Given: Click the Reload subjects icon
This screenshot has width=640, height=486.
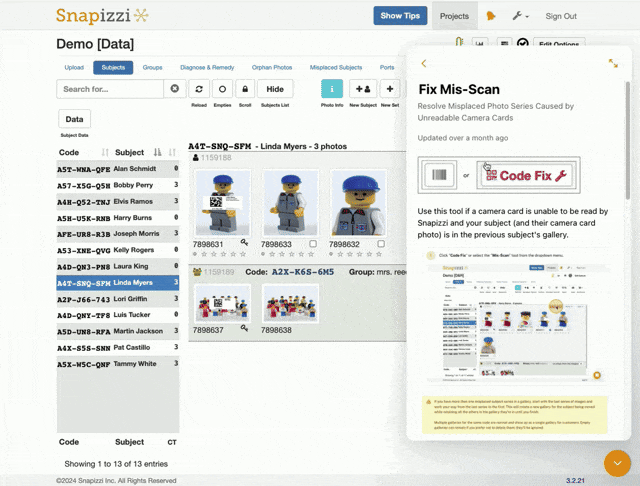Looking at the screenshot, I should 199,89.
